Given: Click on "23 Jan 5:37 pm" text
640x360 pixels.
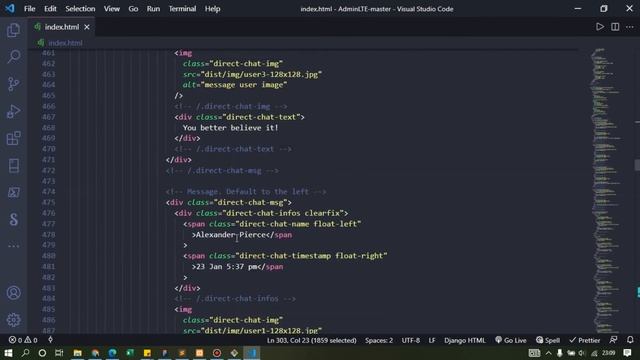Looking at the screenshot, I should click(x=227, y=267).
